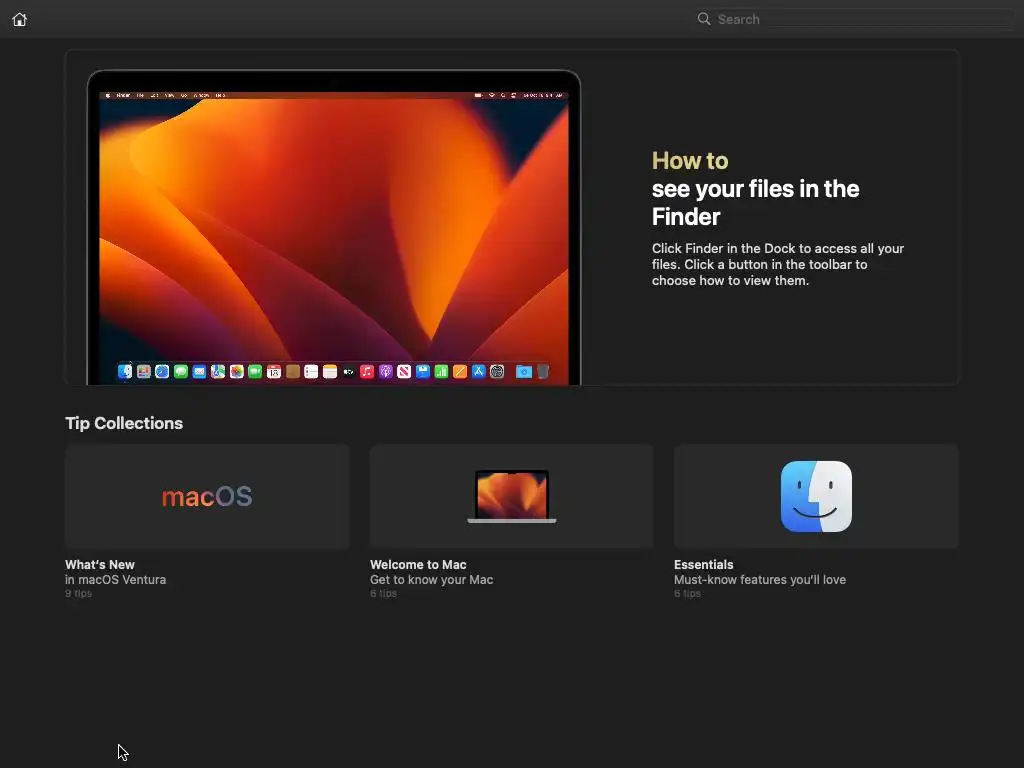Click '6 tips' under Essentials
The height and width of the screenshot is (768, 1024).
tap(687, 593)
